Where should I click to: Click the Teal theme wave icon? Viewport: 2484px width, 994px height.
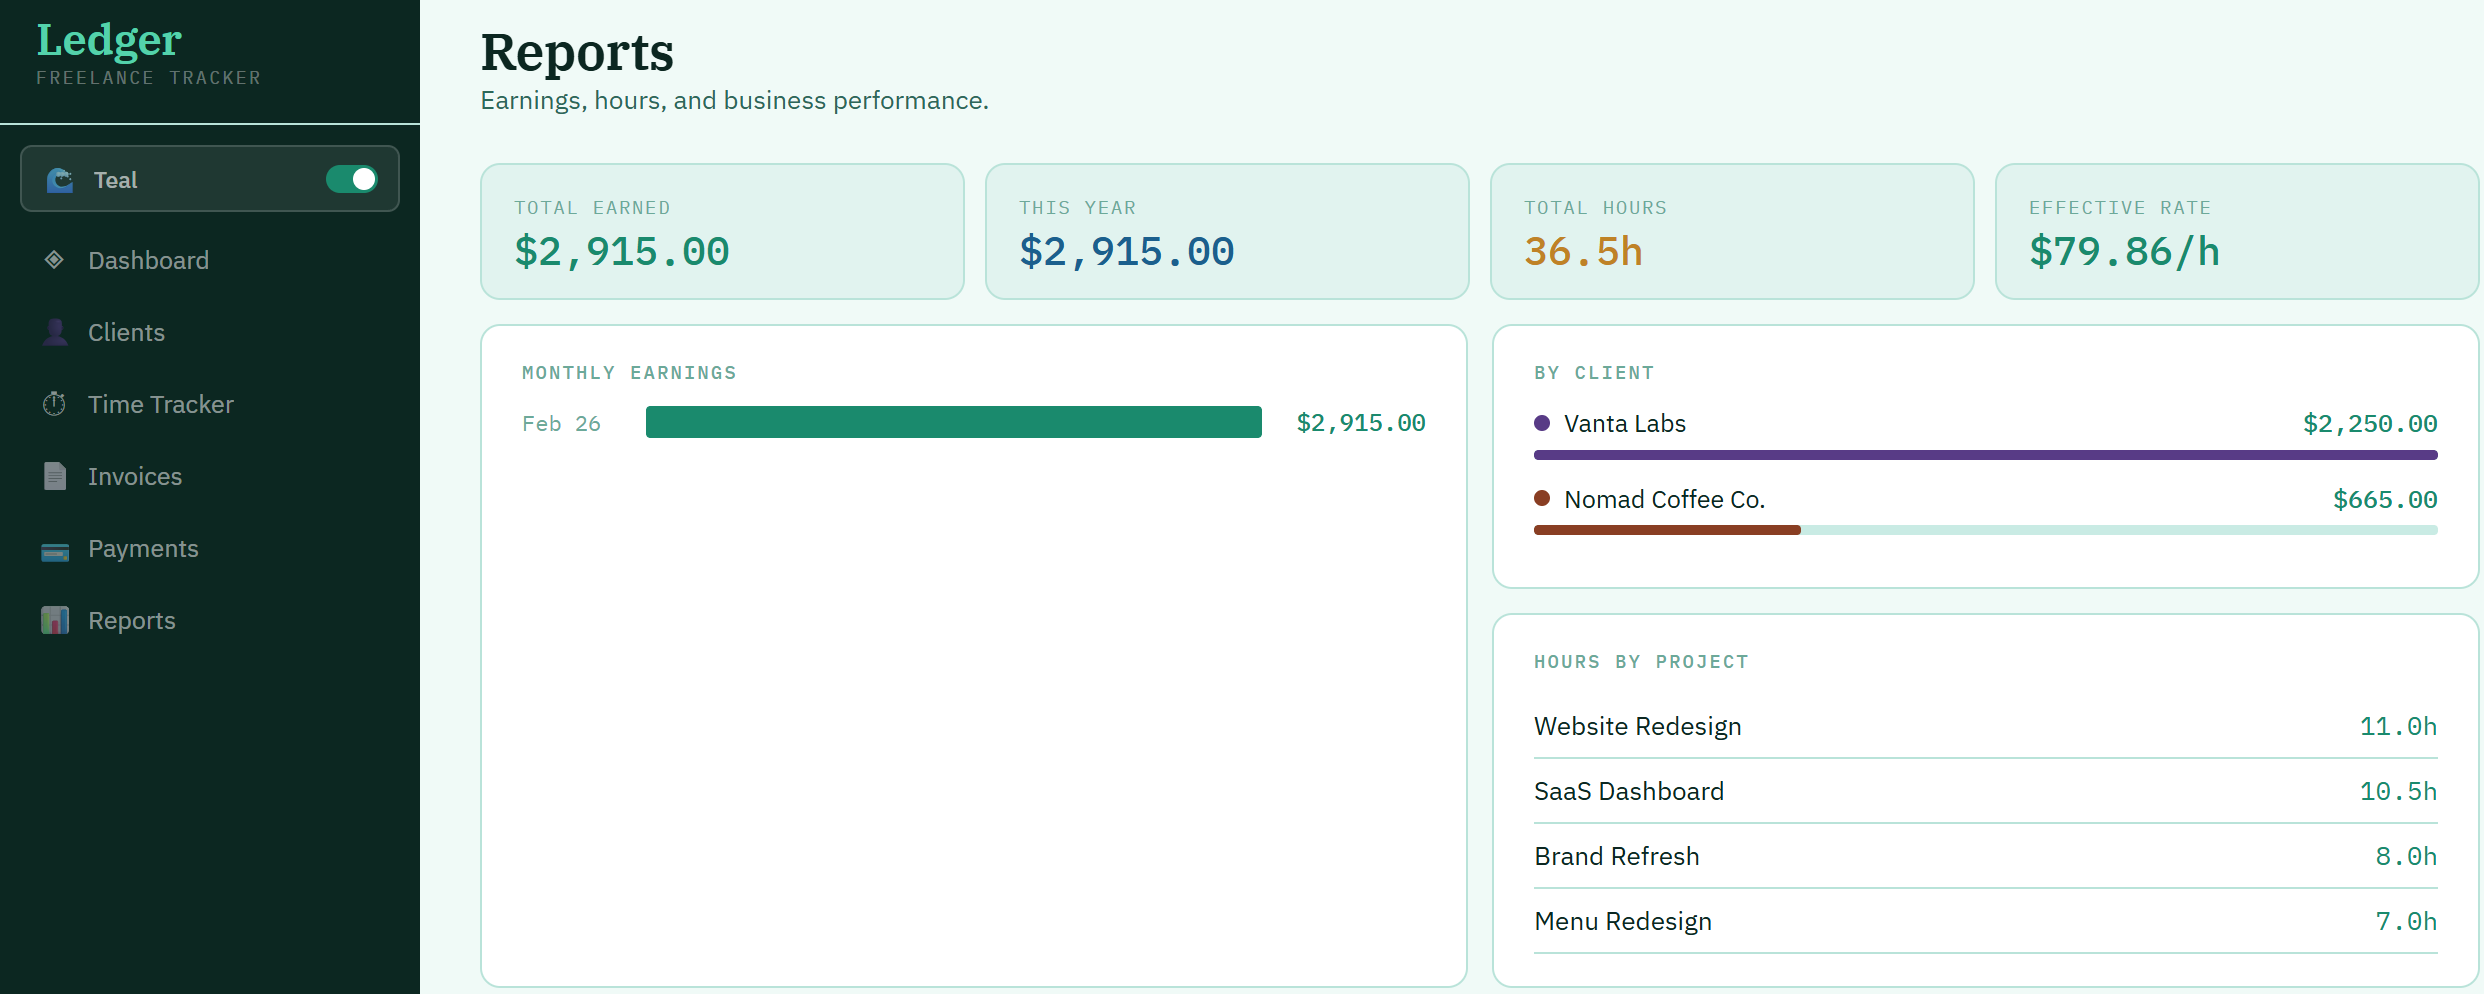pos(60,180)
